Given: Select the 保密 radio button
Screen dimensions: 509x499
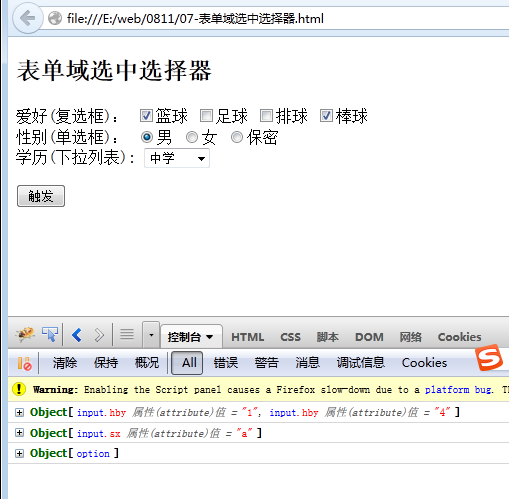Looking at the screenshot, I should tap(237, 137).
